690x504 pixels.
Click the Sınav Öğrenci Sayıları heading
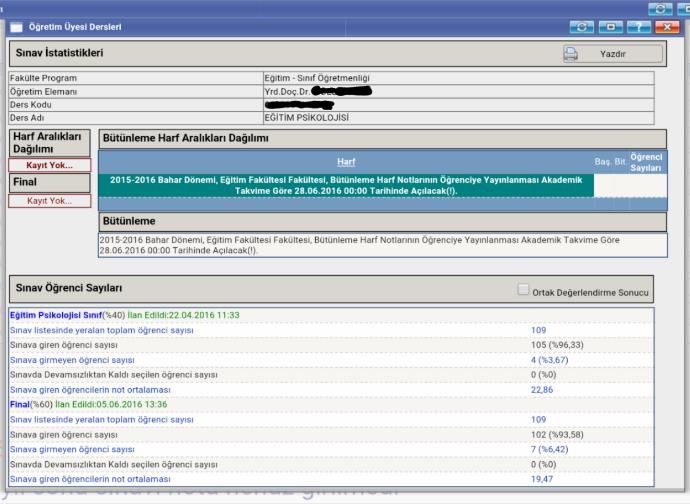[69, 288]
